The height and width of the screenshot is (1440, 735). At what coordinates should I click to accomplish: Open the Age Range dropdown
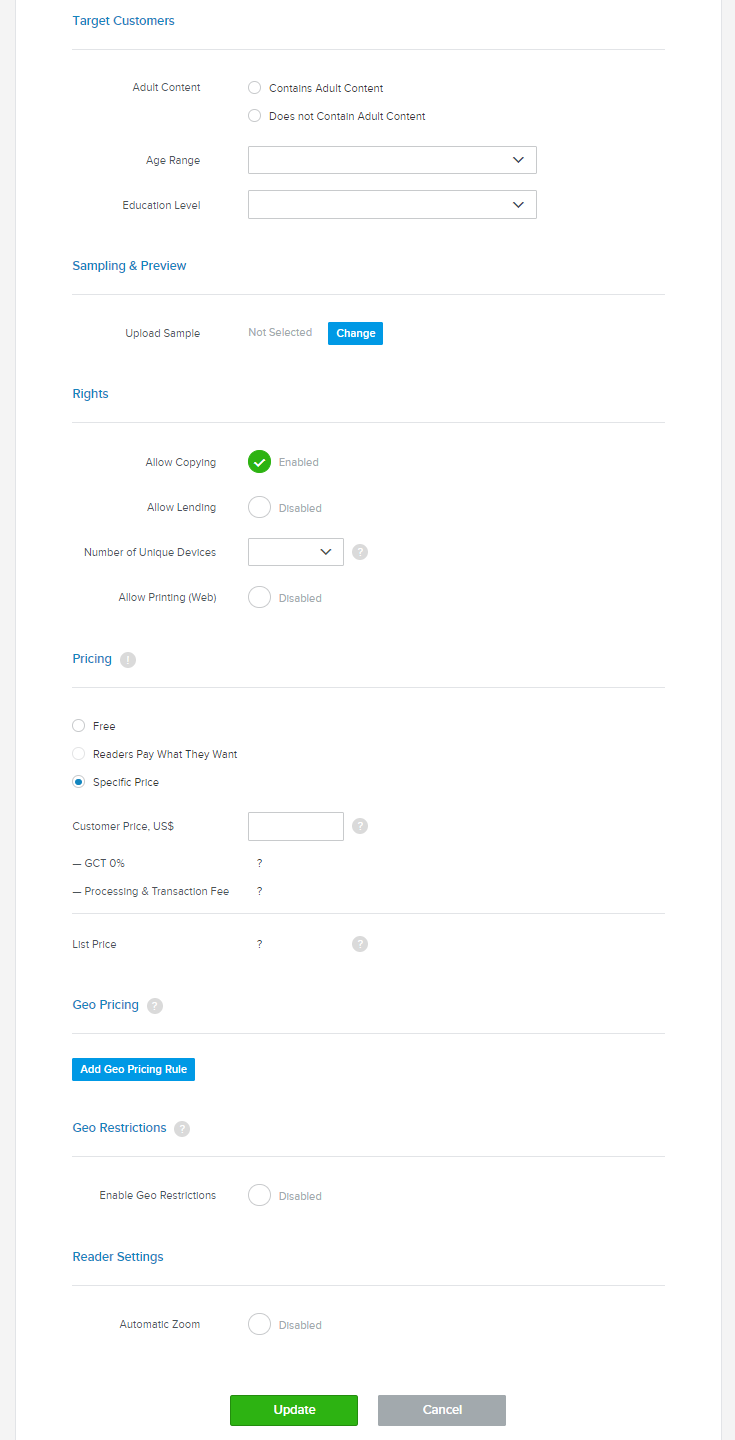pyautogui.click(x=392, y=160)
